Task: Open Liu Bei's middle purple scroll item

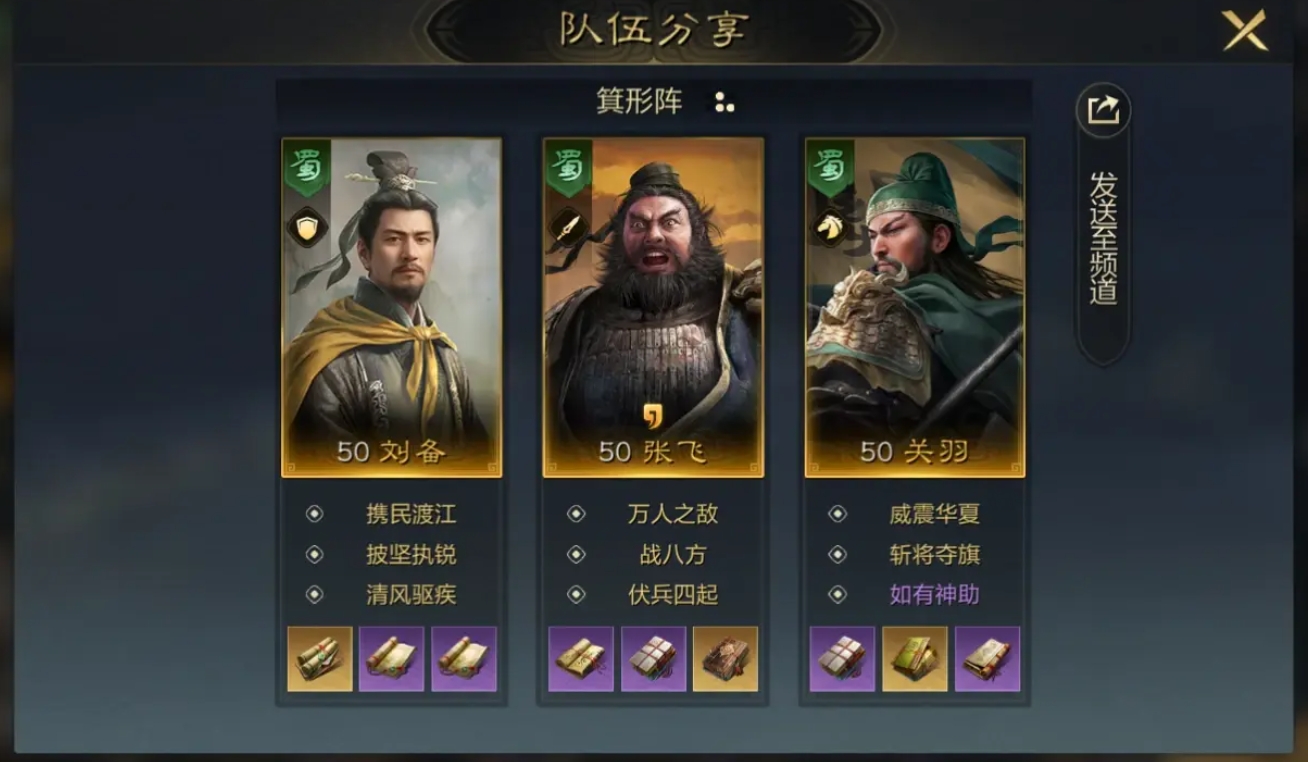Action: 392,659
